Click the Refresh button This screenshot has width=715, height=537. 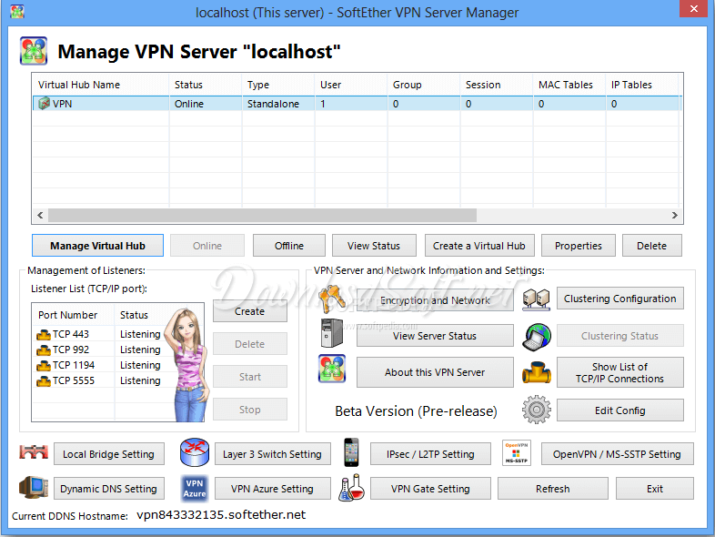553,489
